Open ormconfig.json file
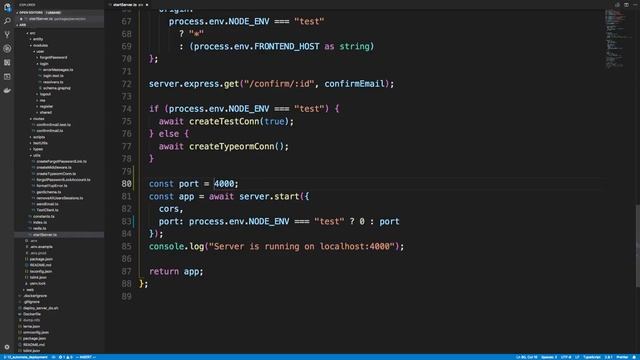 click(36, 333)
